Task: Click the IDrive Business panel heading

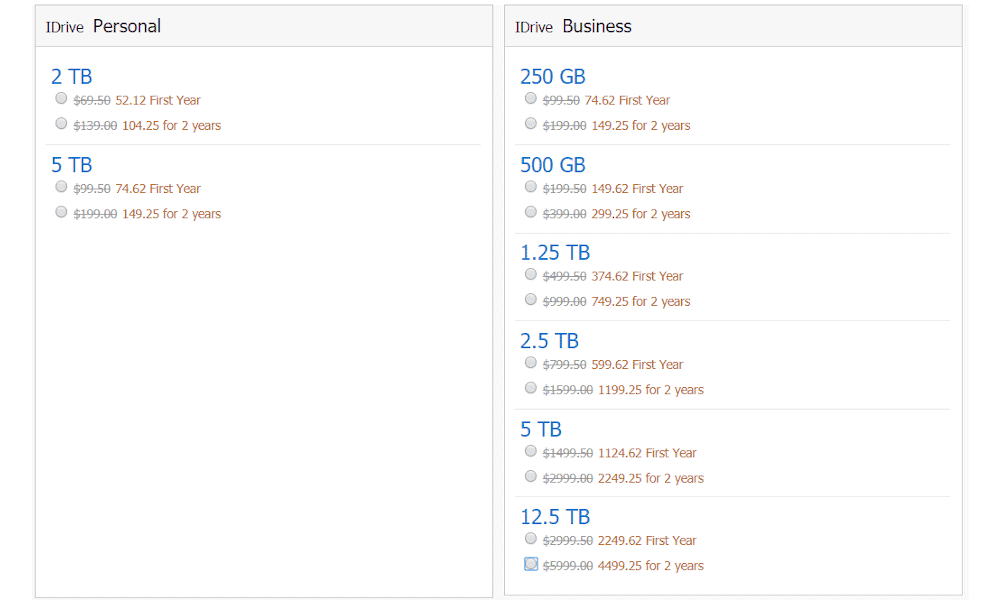Action: click(x=573, y=26)
